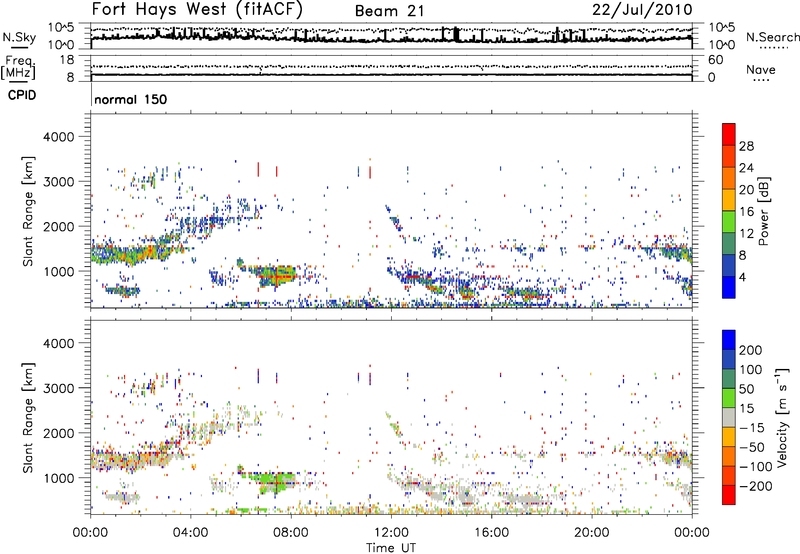The height and width of the screenshot is (554, 800).
Task: Click the strong echo cluster near 08:00 in power panel
Action: tap(276, 276)
